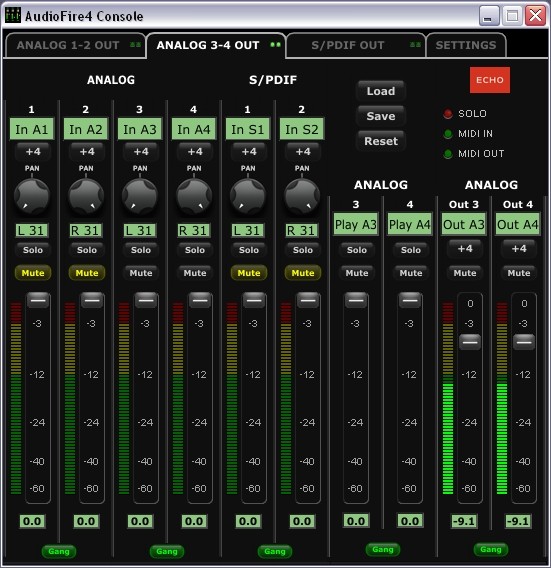Click the Play A3 fader handle
Image resolution: width=551 pixels, height=568 pixels.
coord(356,300)
